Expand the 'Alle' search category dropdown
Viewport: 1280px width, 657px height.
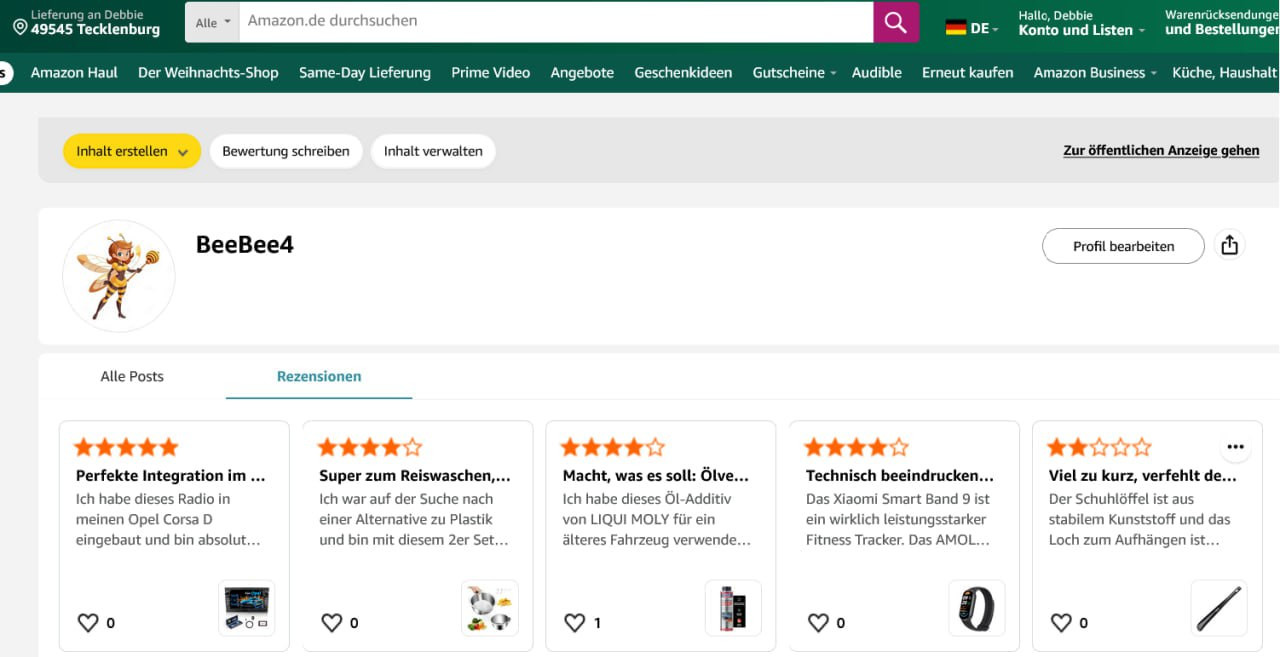212,22
